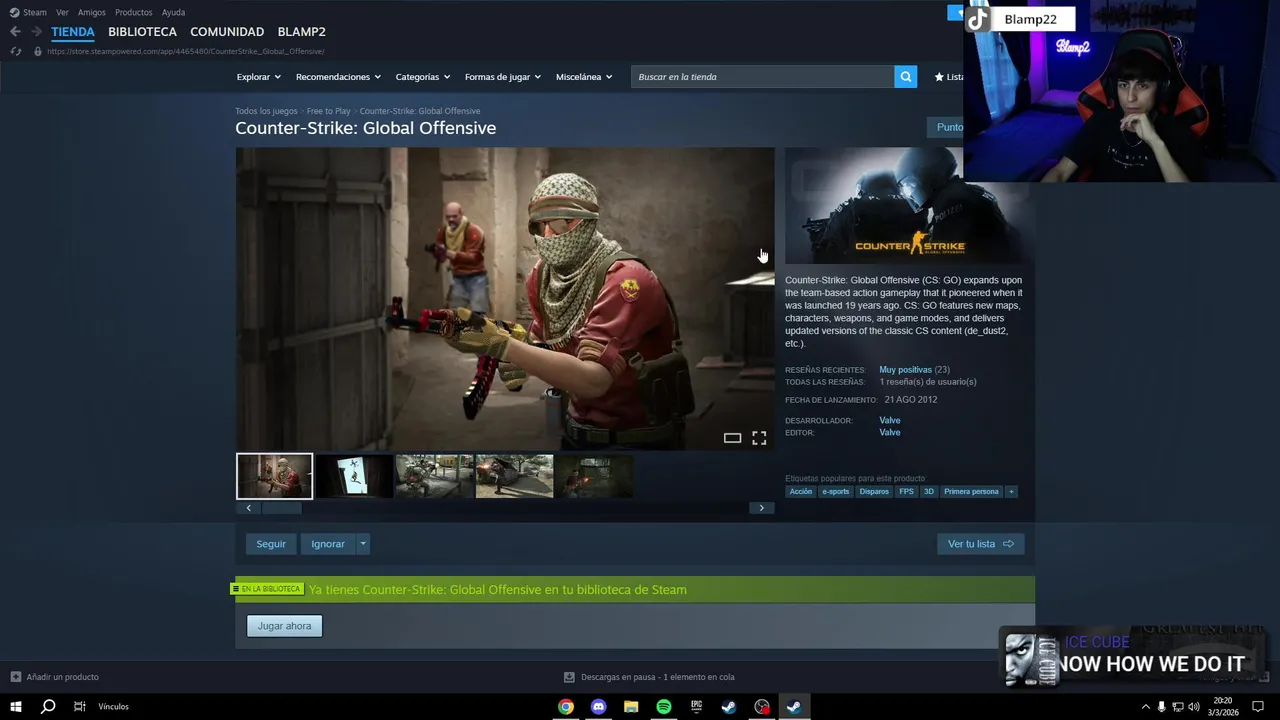
Task: Open the volume speaker tray icon
Action: coord(1194,707)
